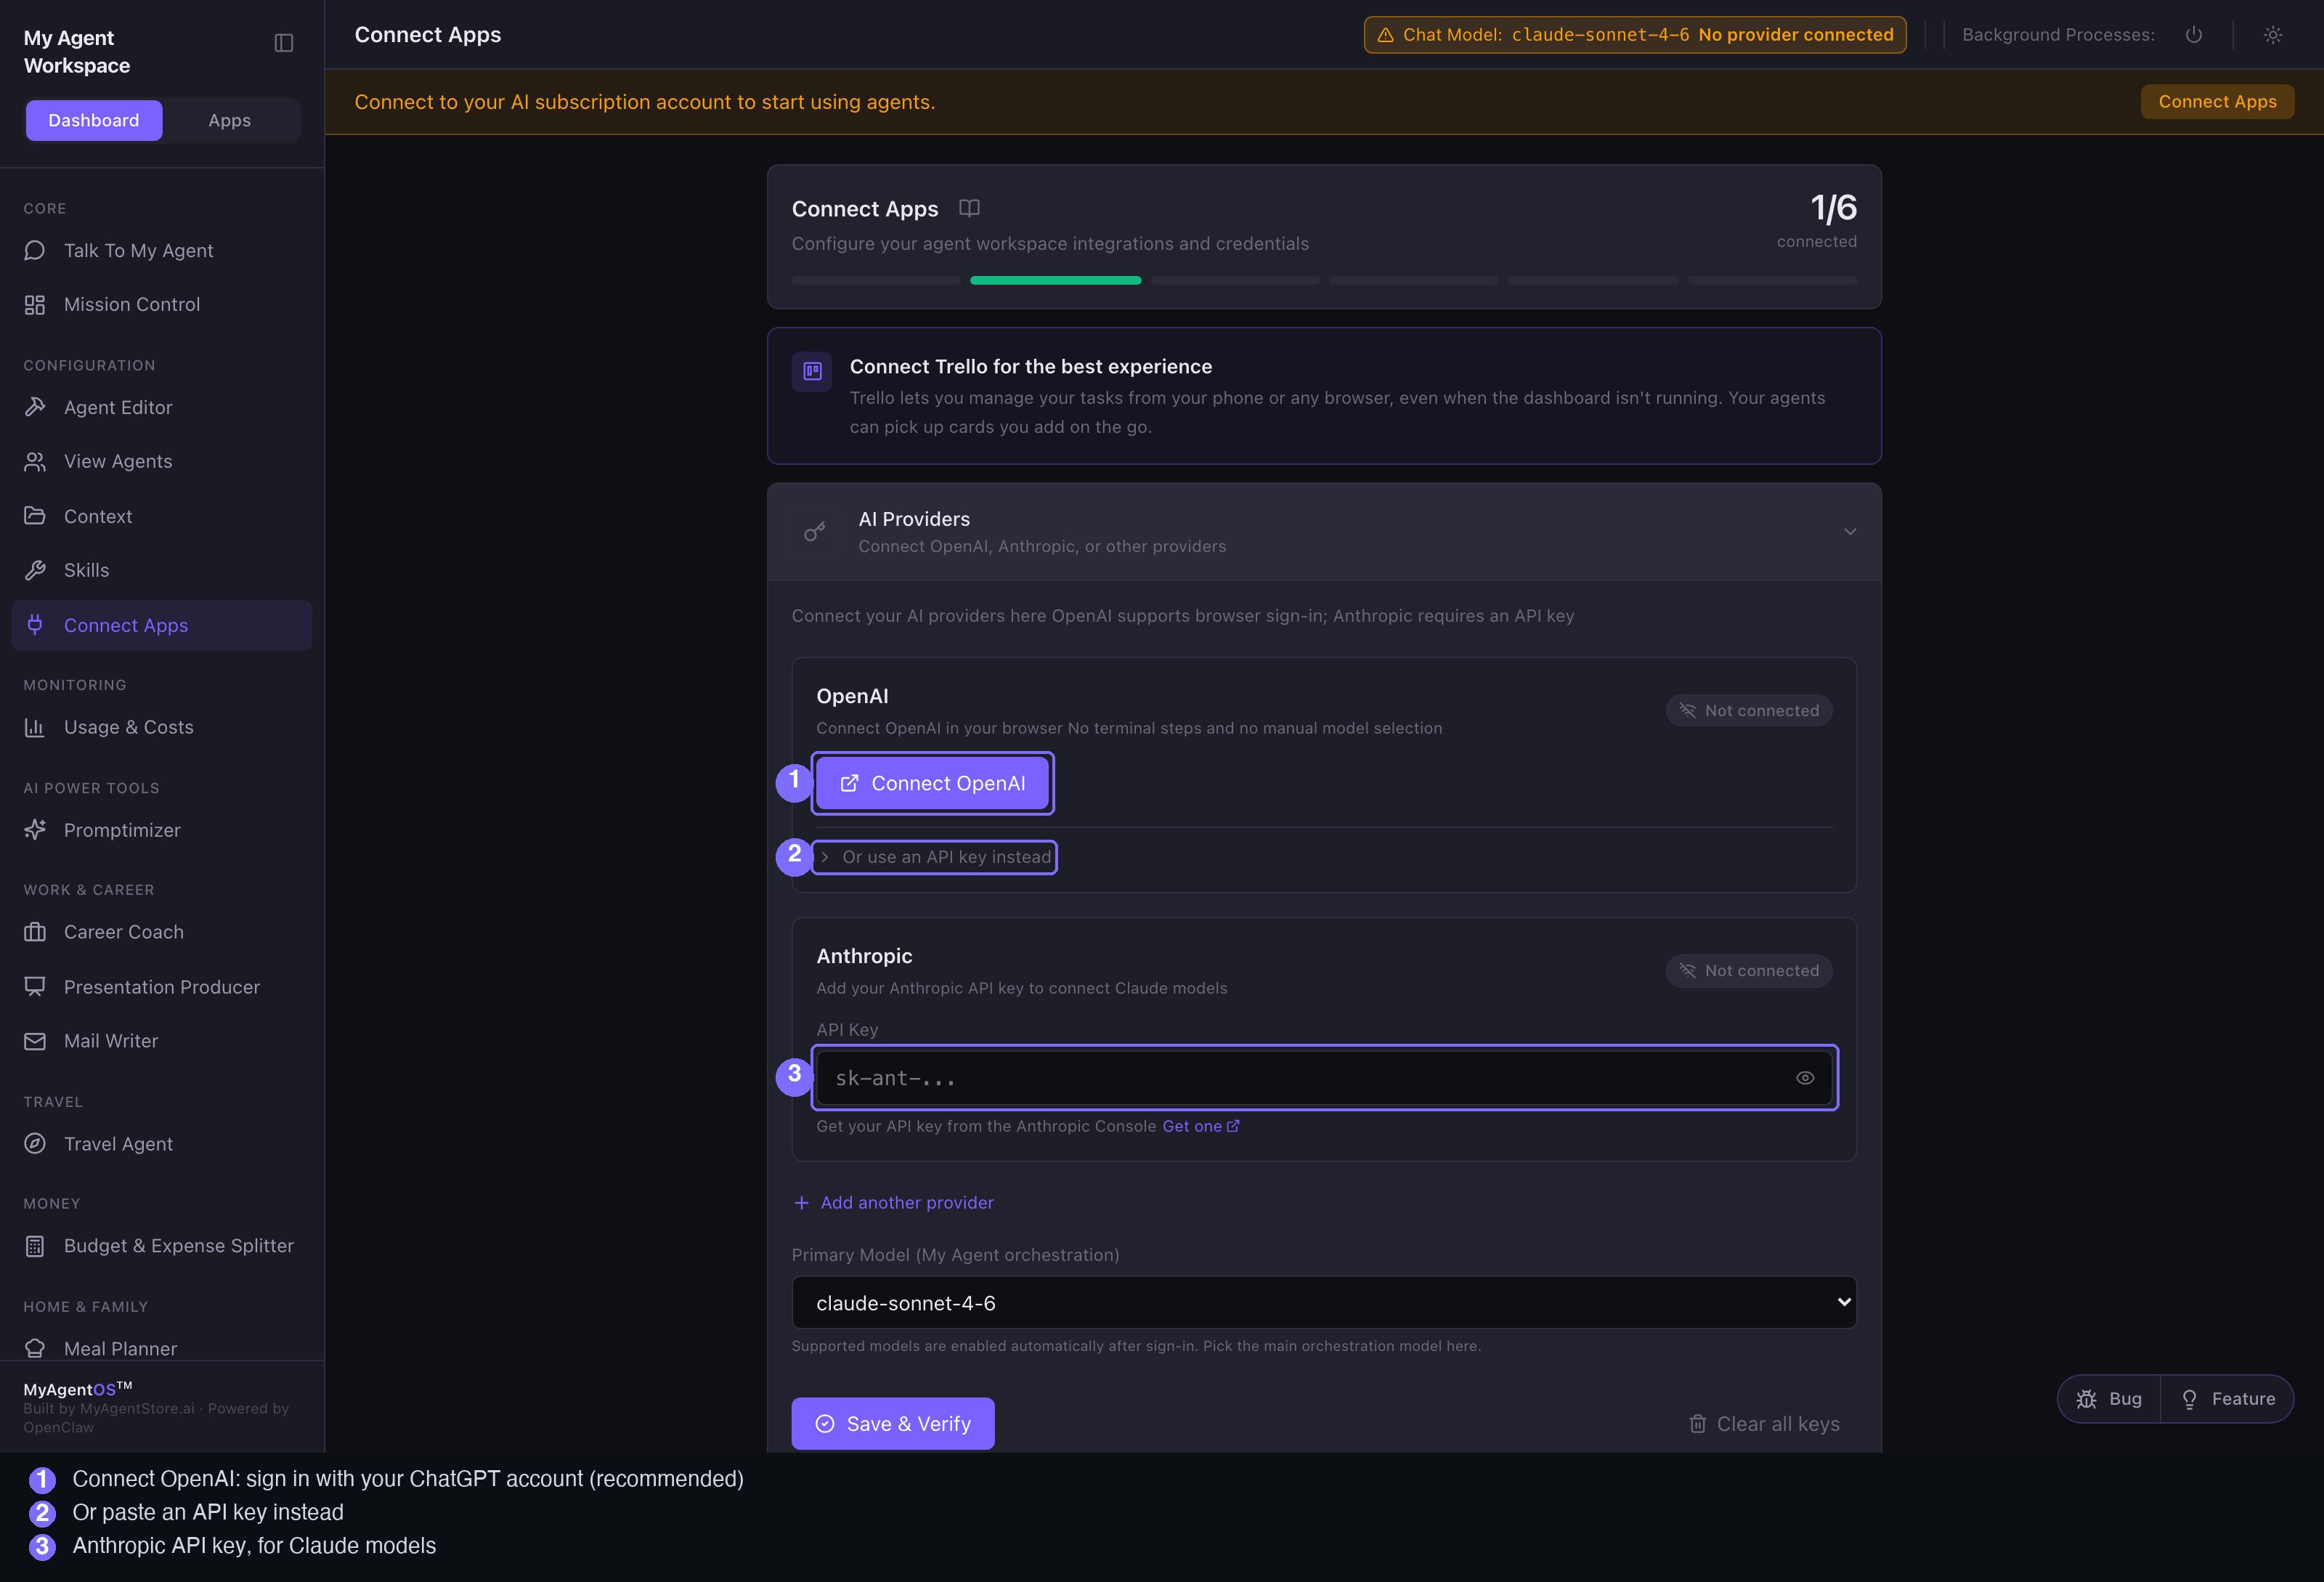Screen dimensions: 2324x1582
Task: Click the Connect OpenAI button
Action: (x=933, y=783)
